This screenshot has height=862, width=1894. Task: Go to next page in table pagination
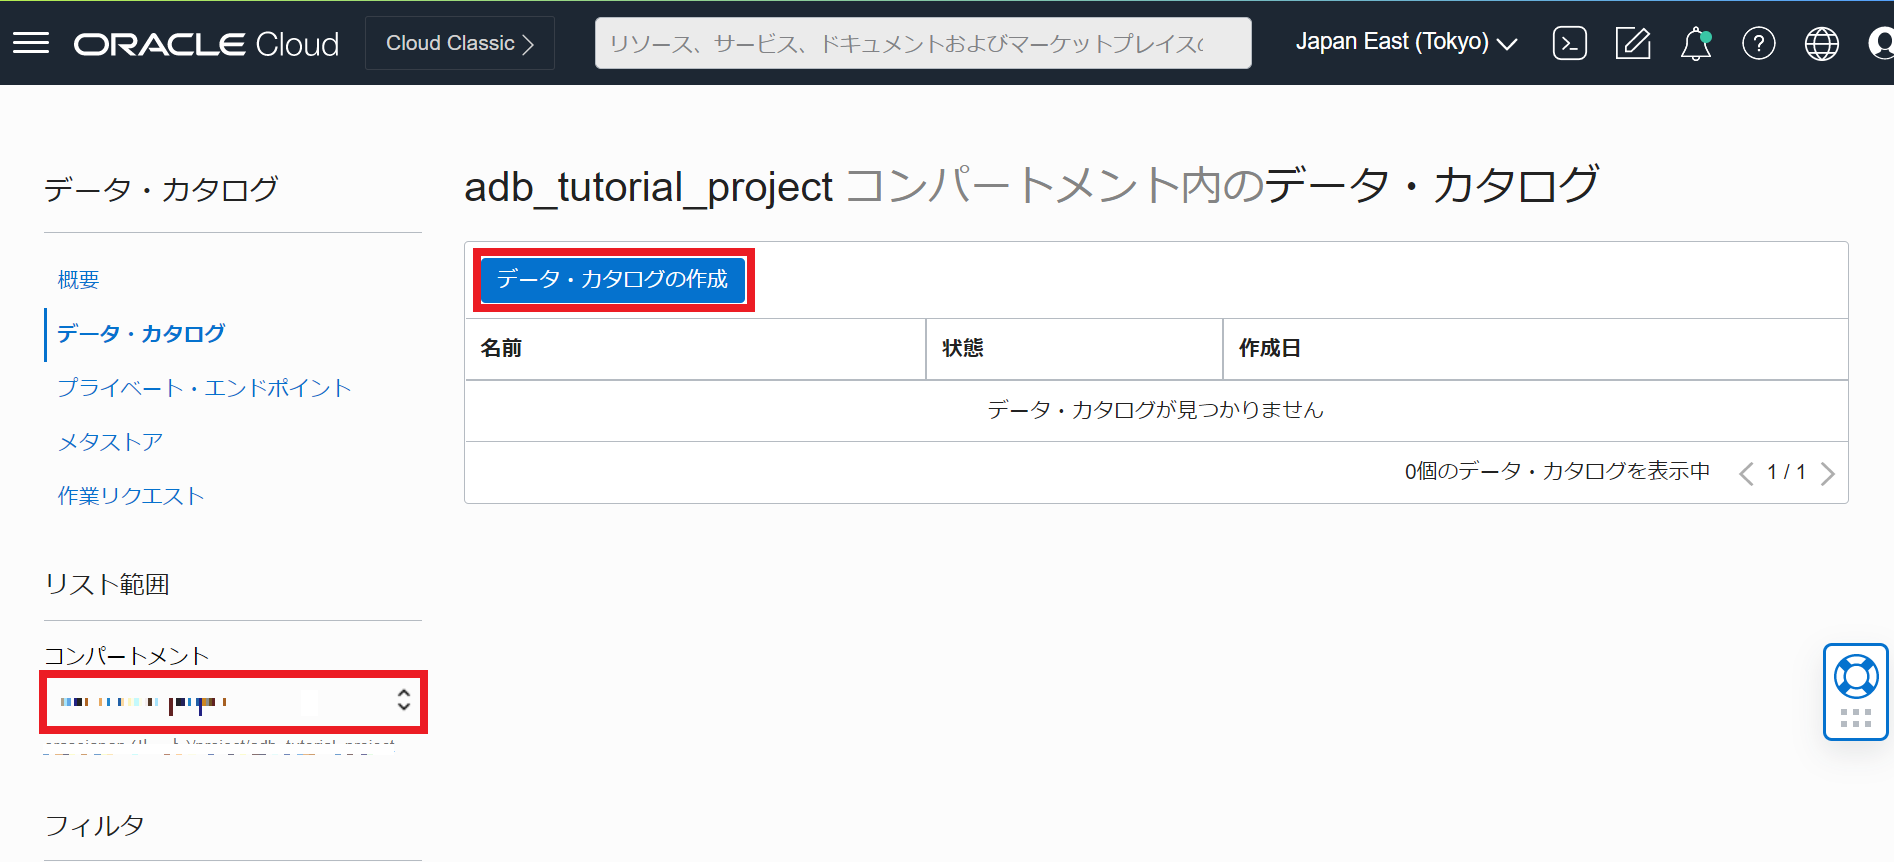[x=1827, y=473]
